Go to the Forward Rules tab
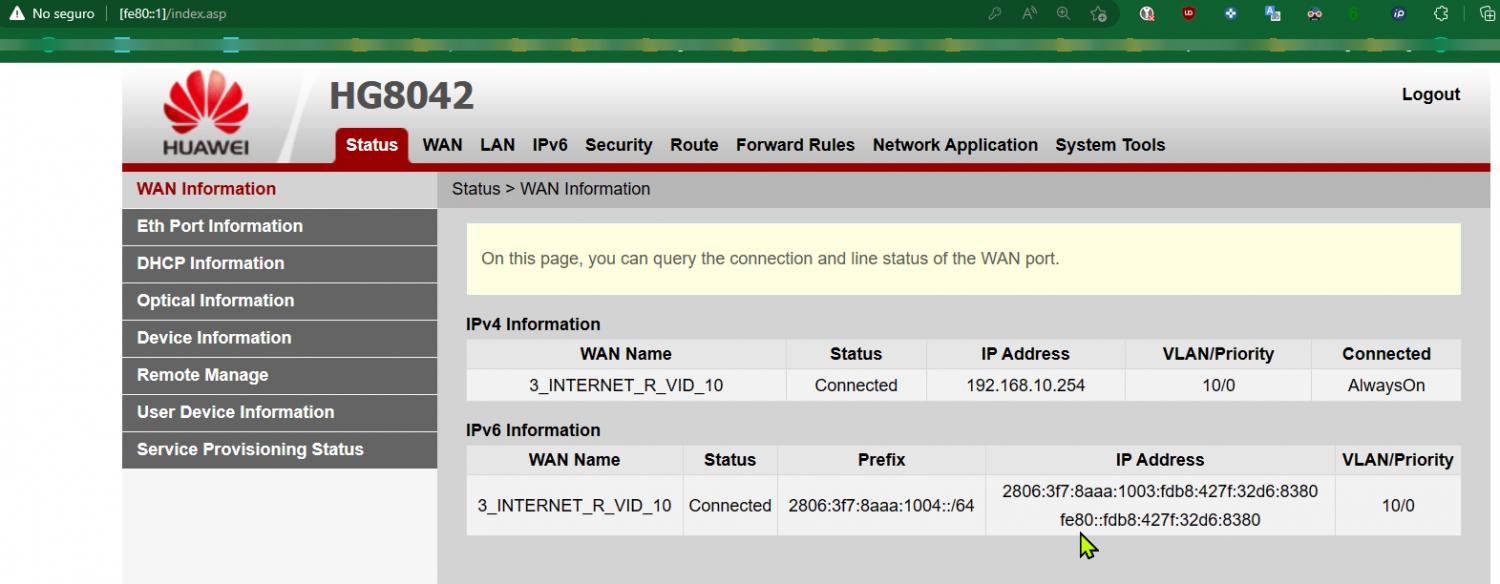Viewport: 1500px width, 584px height. pyautogui.click(x=795, y=145)
